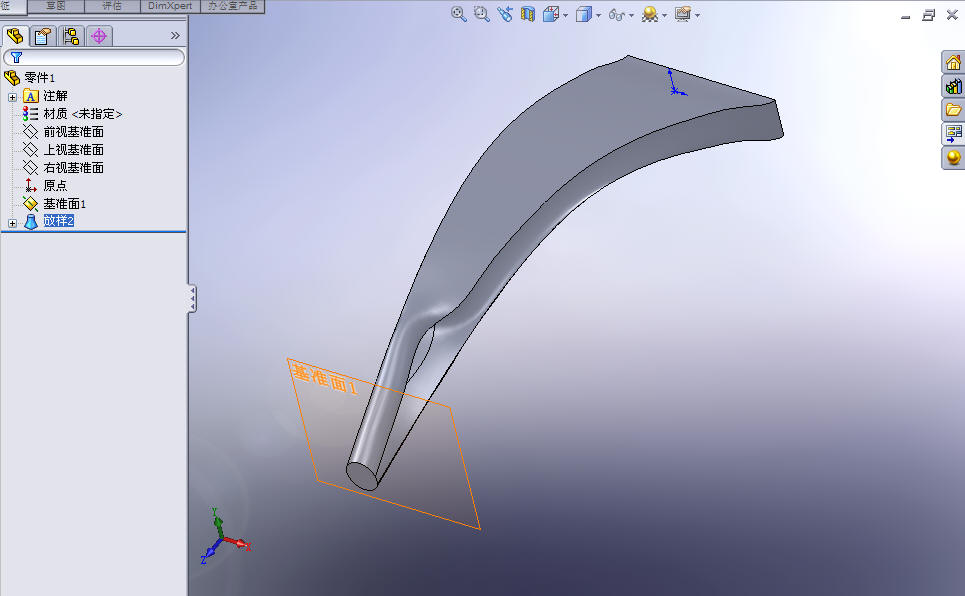The height and width of the screenshot is (596, 965).
Task: Click the Zoom to Fit magnifier icon
Action: (458, 14)
